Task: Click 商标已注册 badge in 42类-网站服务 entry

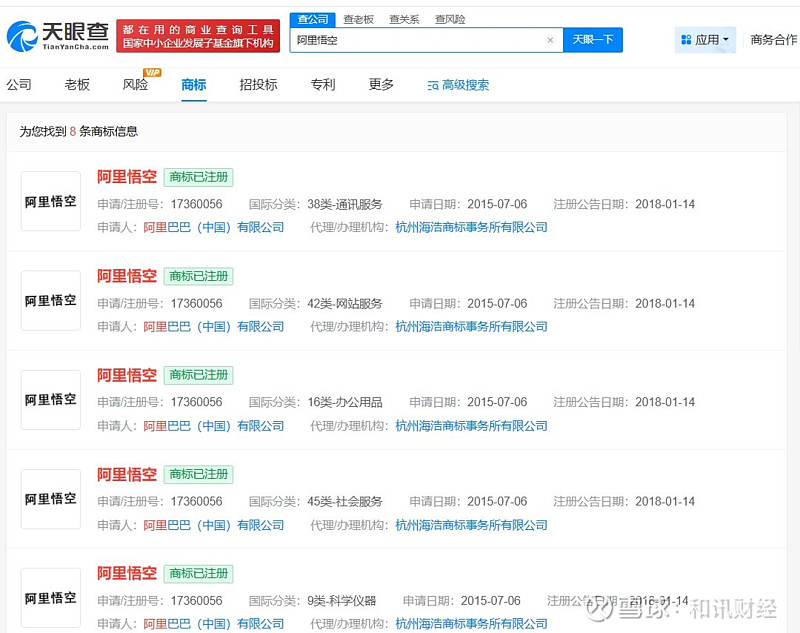Action: pos(198,276)
